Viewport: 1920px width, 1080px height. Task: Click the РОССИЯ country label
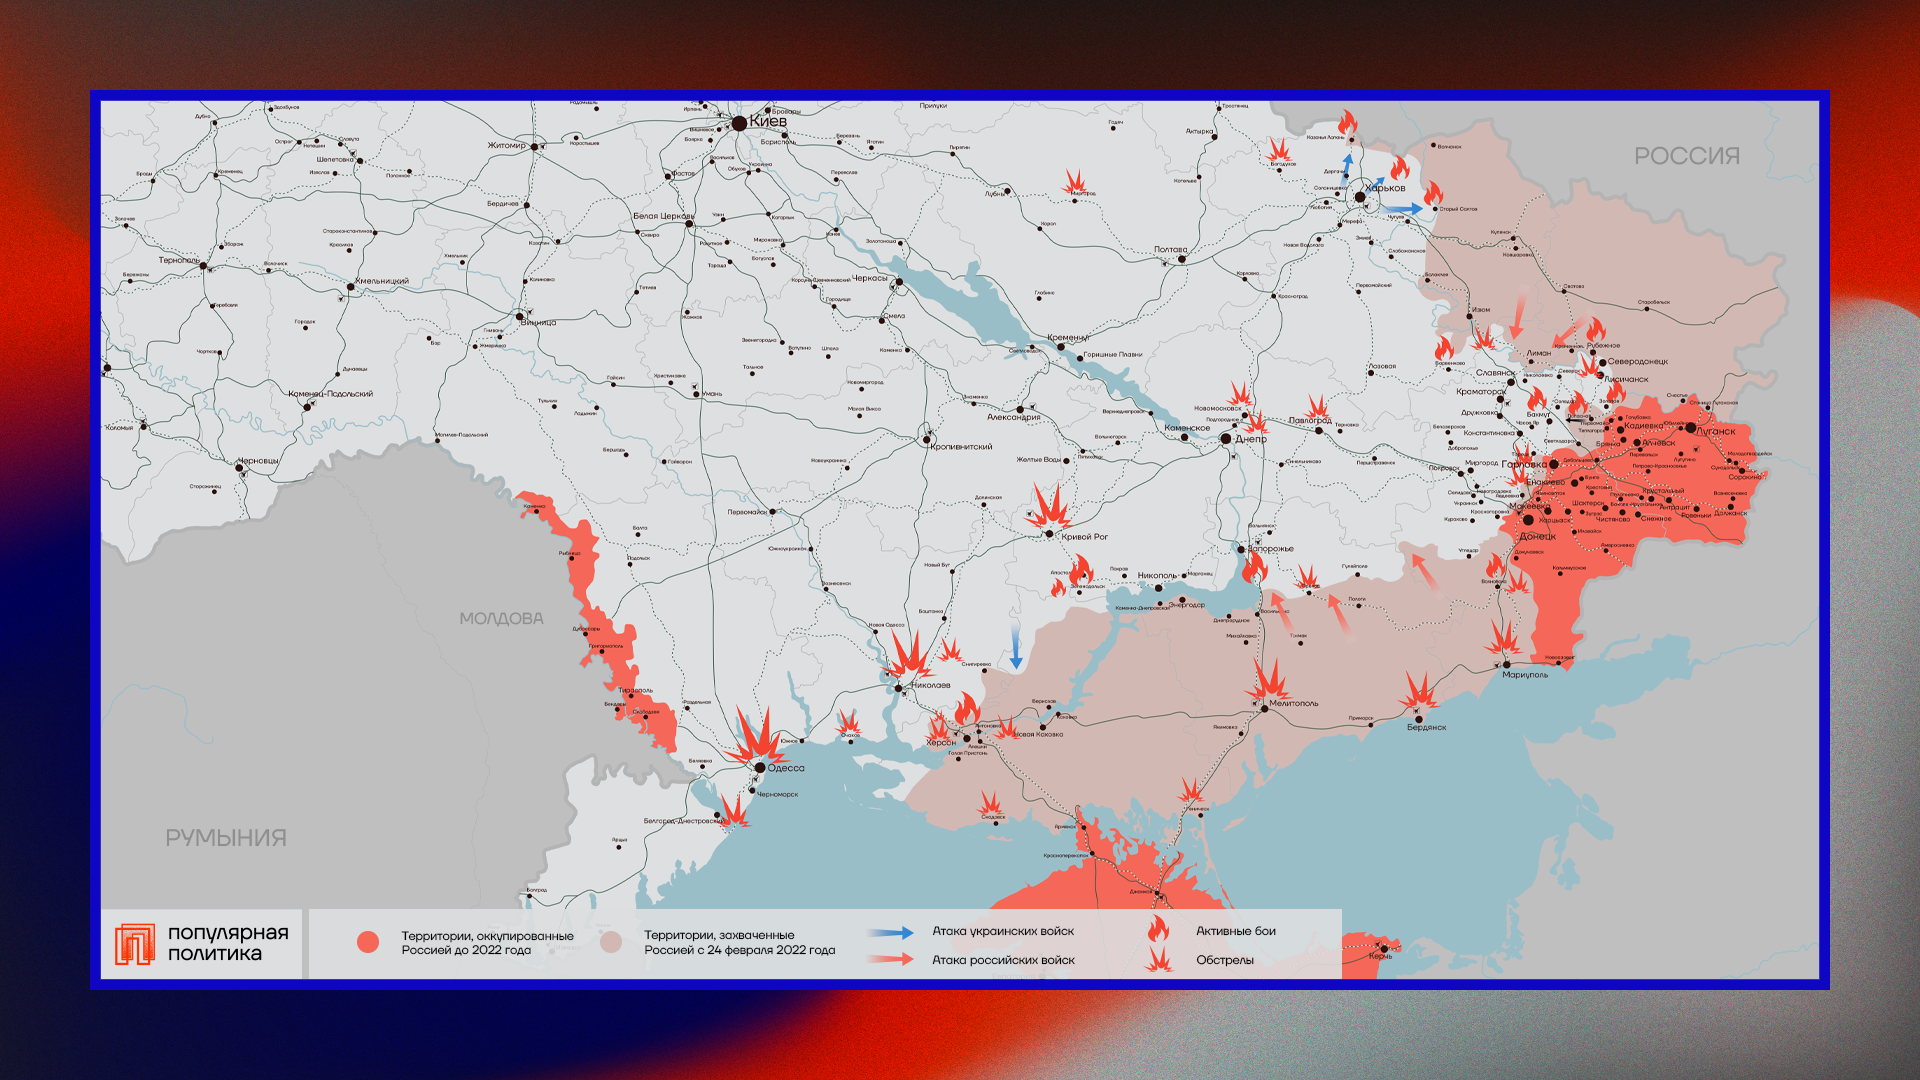1687,156
